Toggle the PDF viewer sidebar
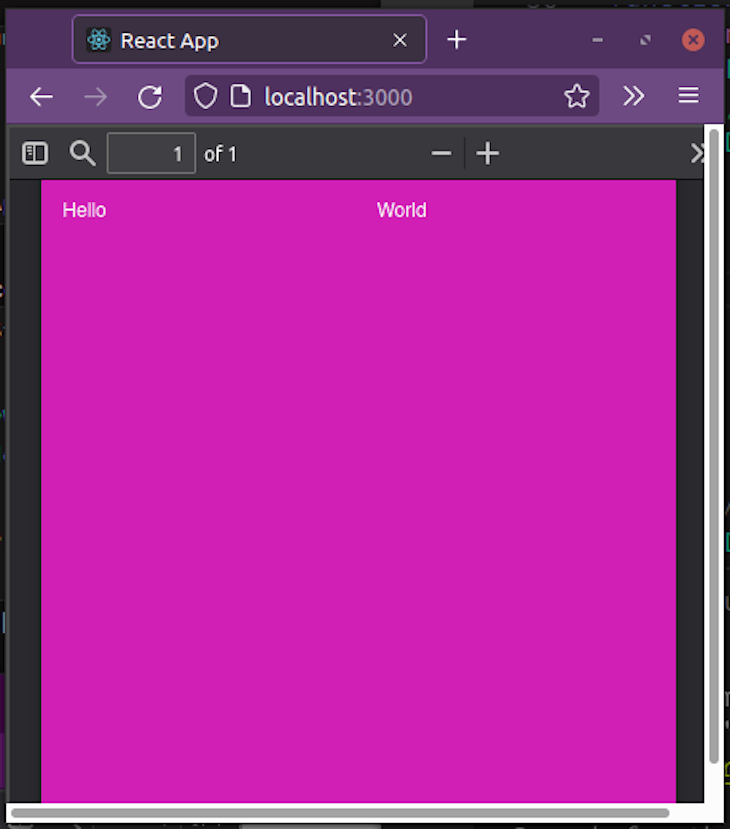 35,153
